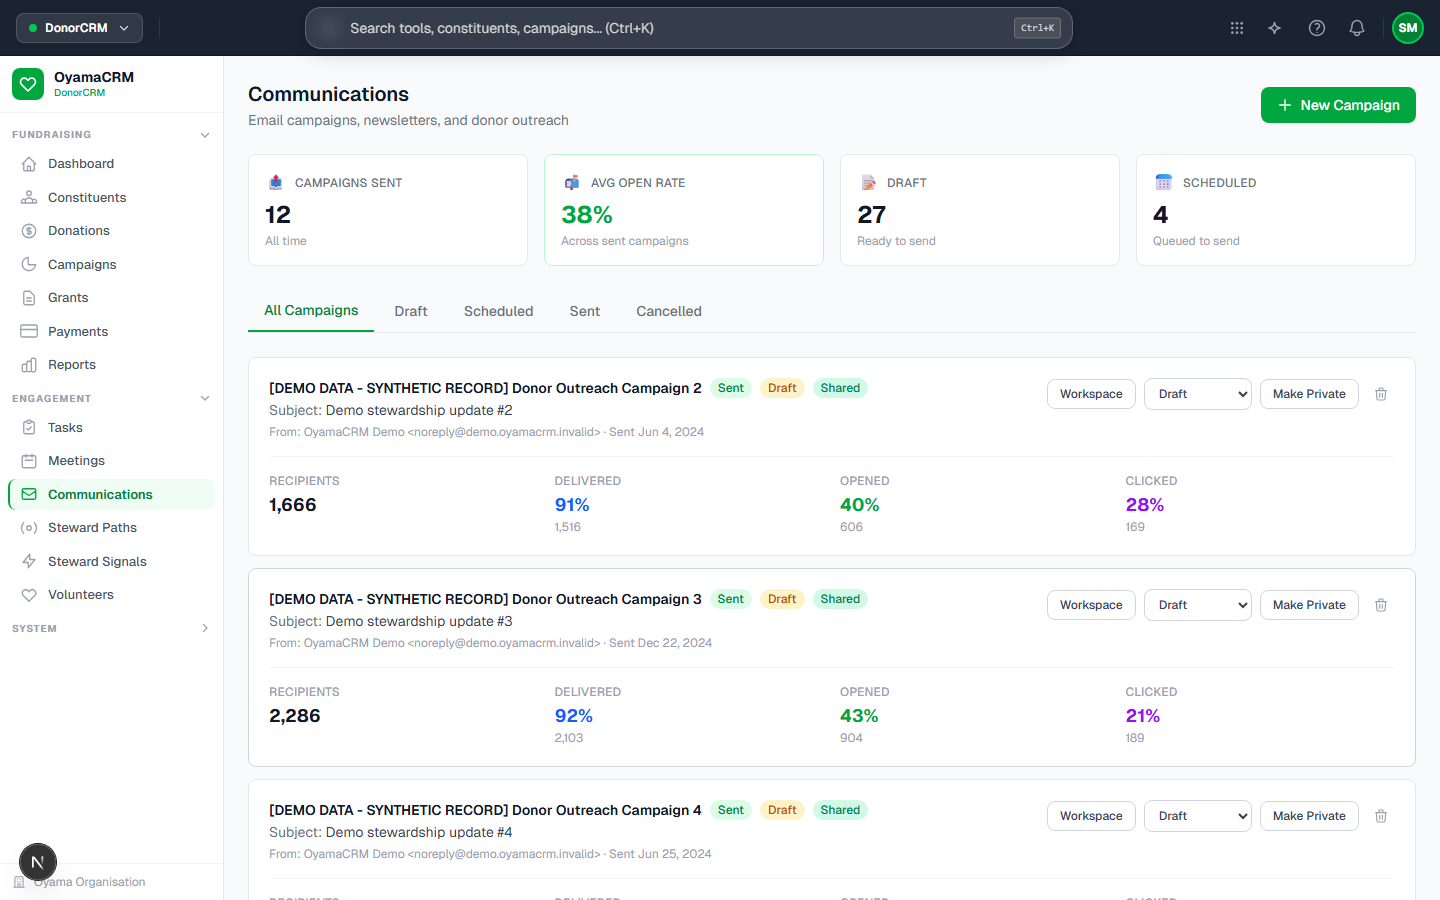This screenshot has width=1440, height=900.
Task: Click the Scheduled stat card
Action: click(x=1276, y=210)
